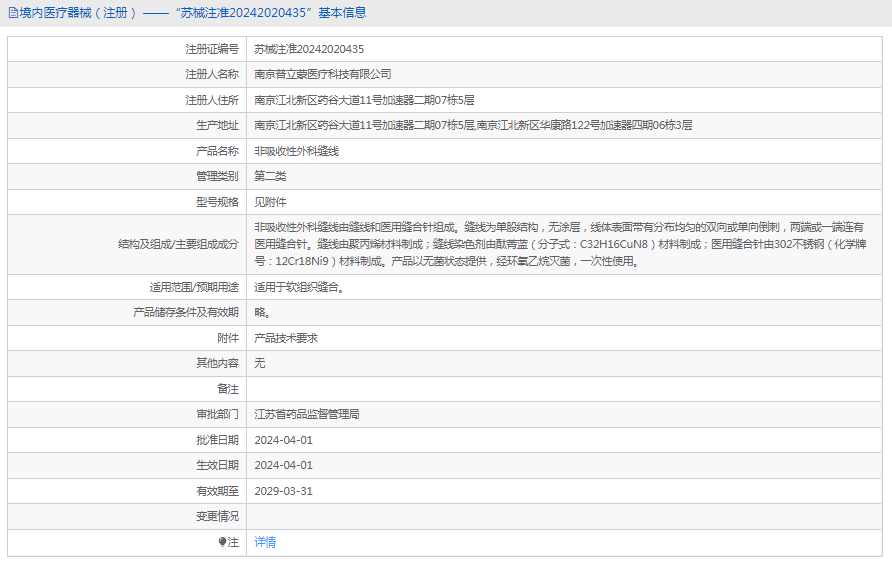Open the 详情 link
This screenshot has width=892, height=563.
pyautogui.click(x=265, y=542)
